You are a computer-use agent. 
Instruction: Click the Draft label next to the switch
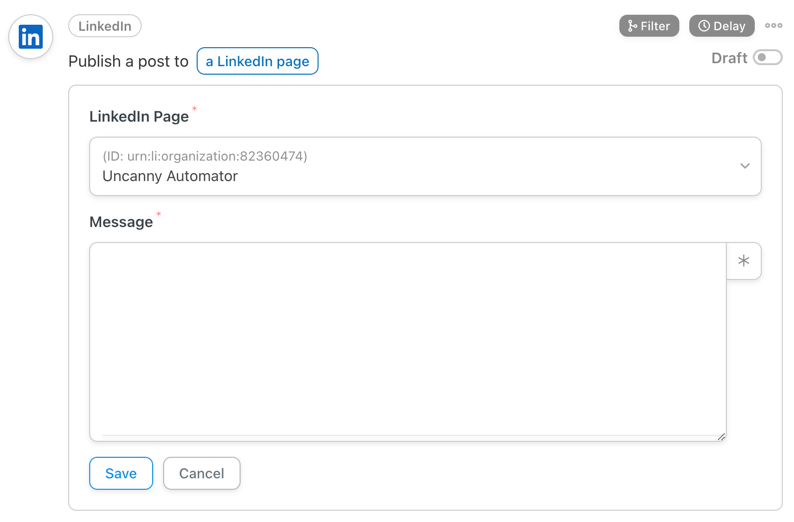coord(729,58)
